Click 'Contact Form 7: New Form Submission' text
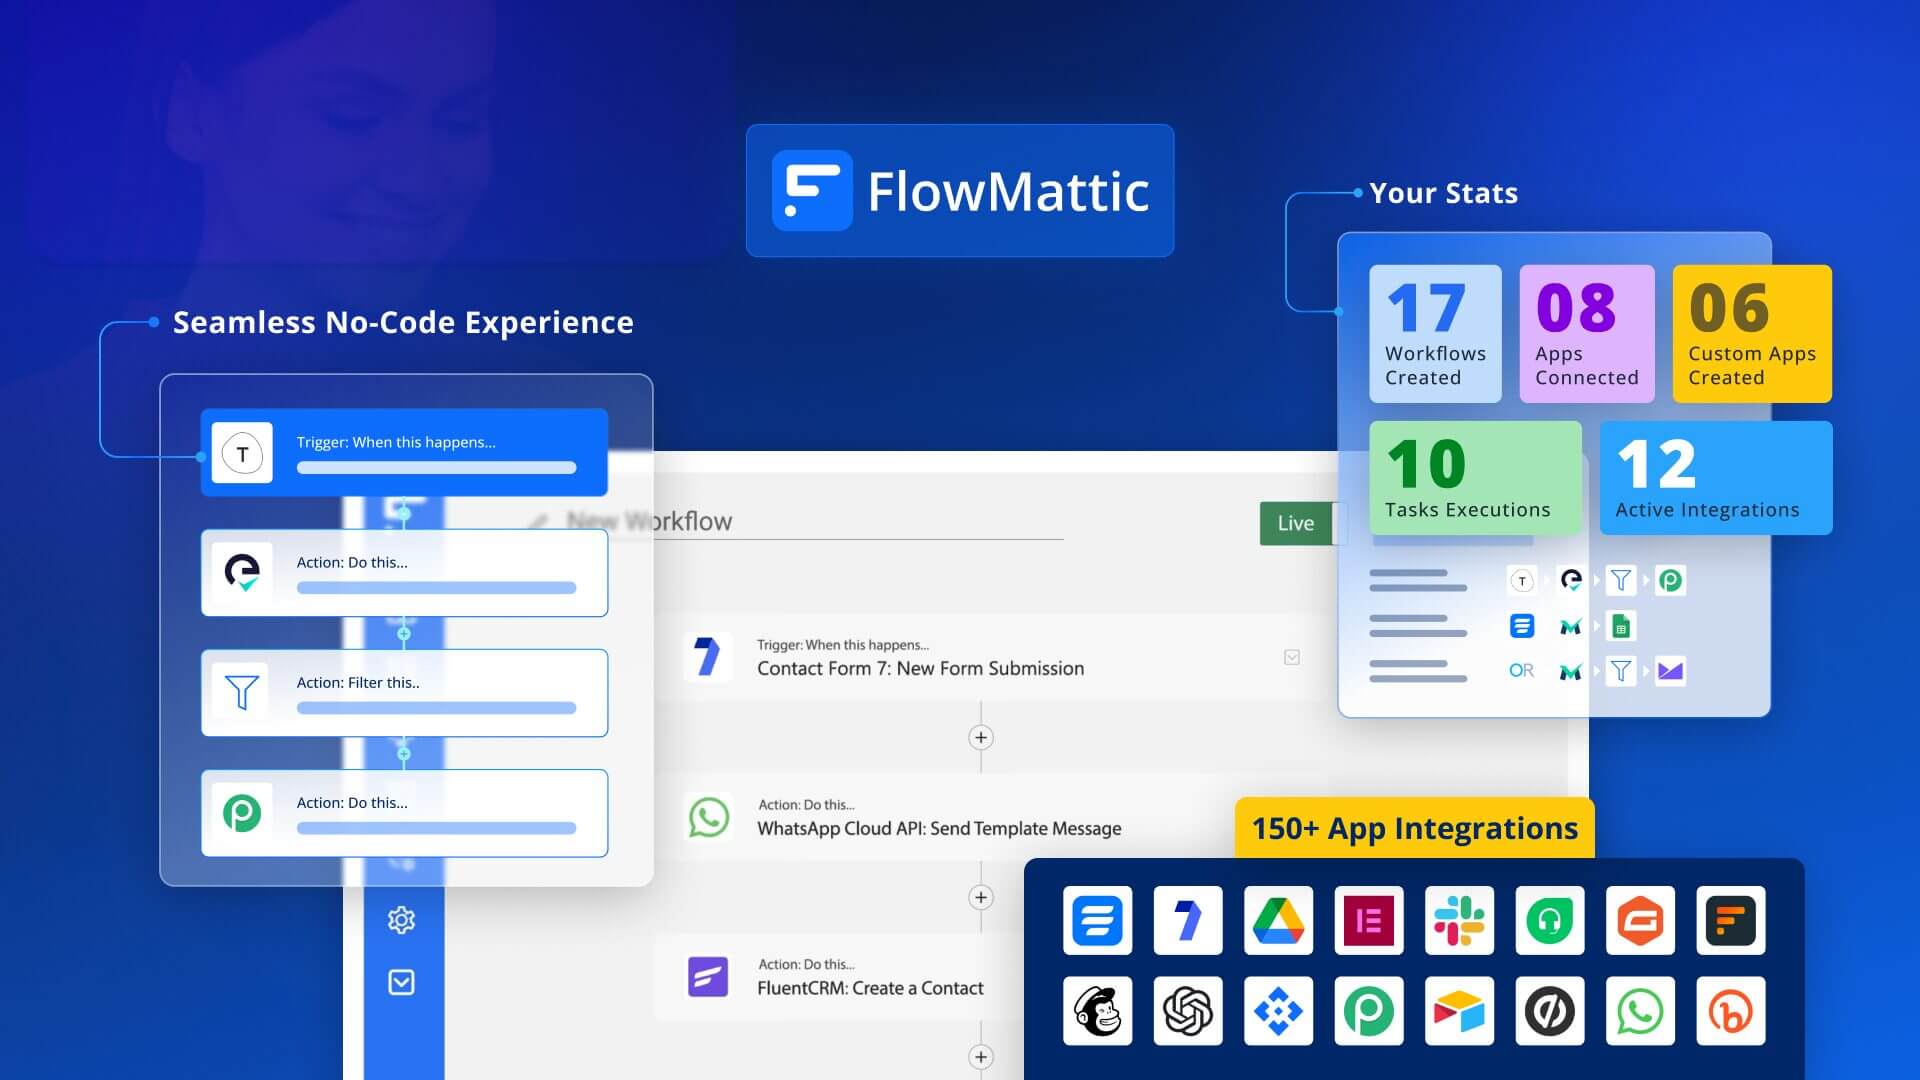1920x1080 pixels. tap(920, 668)
